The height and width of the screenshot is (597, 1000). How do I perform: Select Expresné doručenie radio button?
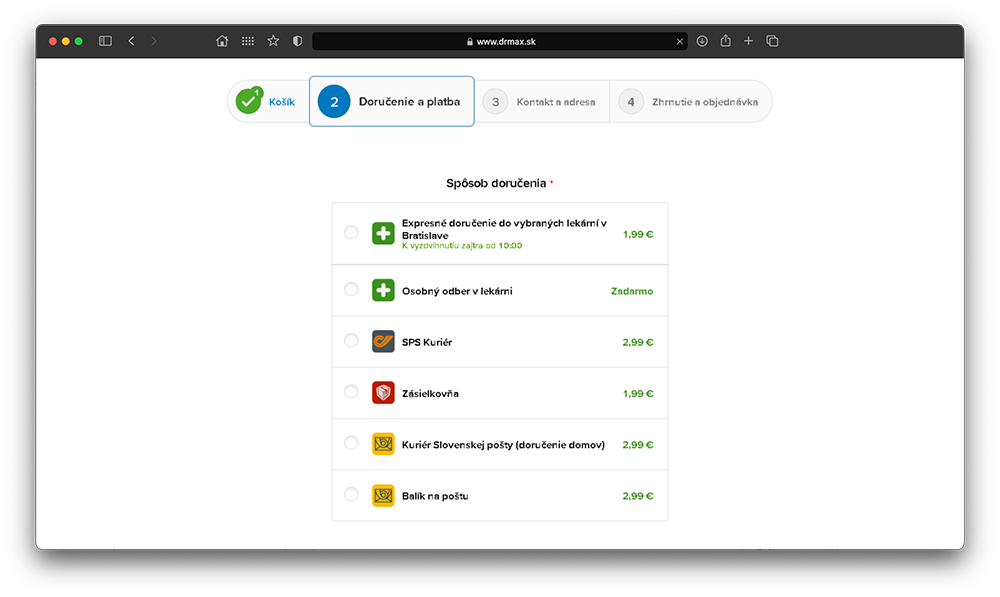pyautogui.click(x=351, y=232)
